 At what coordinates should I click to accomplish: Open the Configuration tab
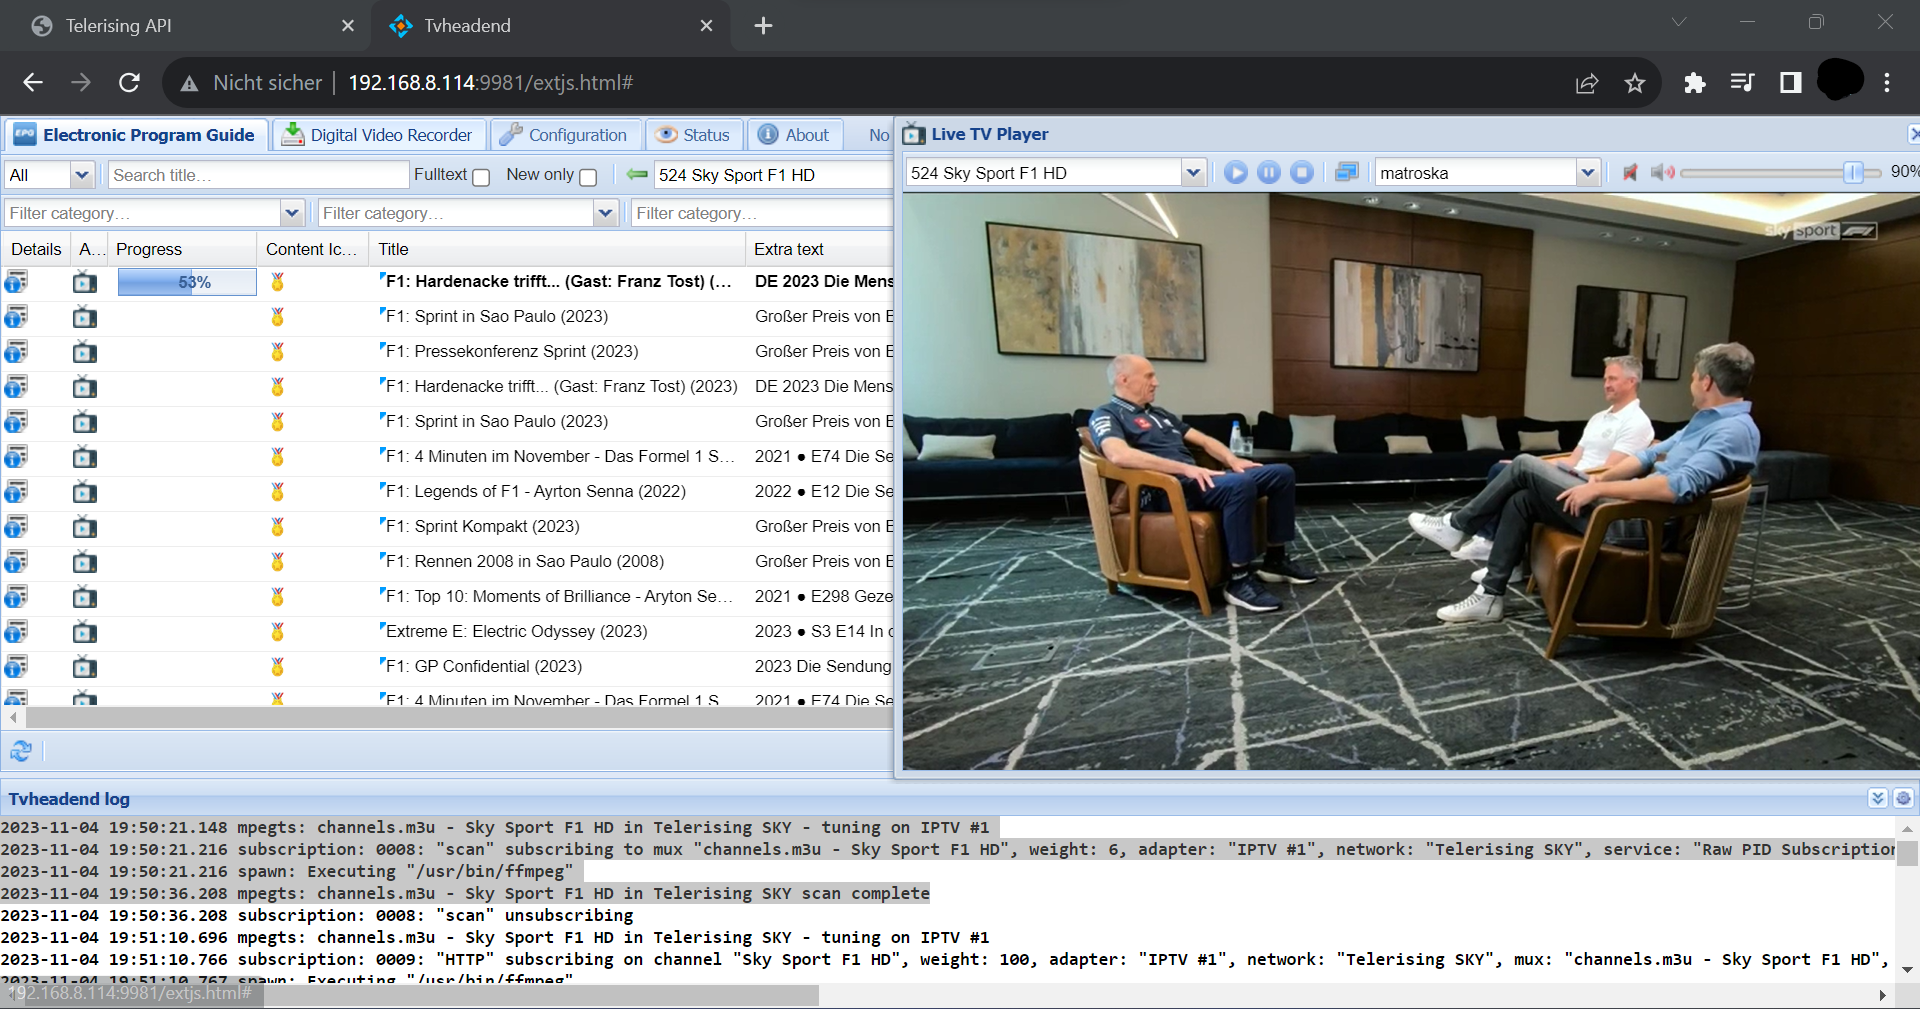tap(565, 135)
